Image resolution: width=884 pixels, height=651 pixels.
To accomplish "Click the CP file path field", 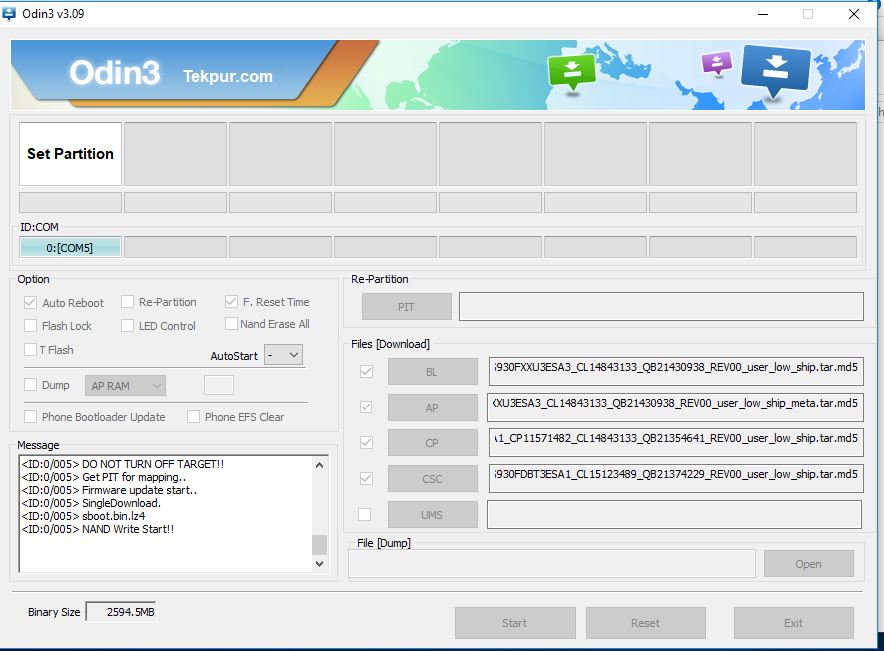I will (676, 442).
